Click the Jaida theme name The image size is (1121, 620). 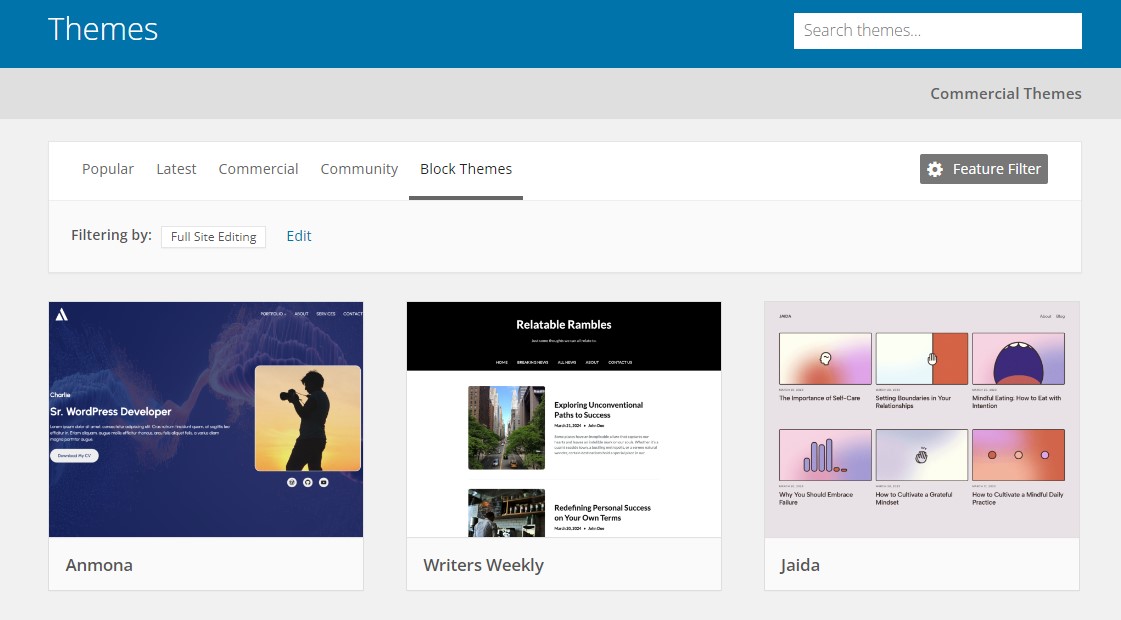tap(800, 565)
